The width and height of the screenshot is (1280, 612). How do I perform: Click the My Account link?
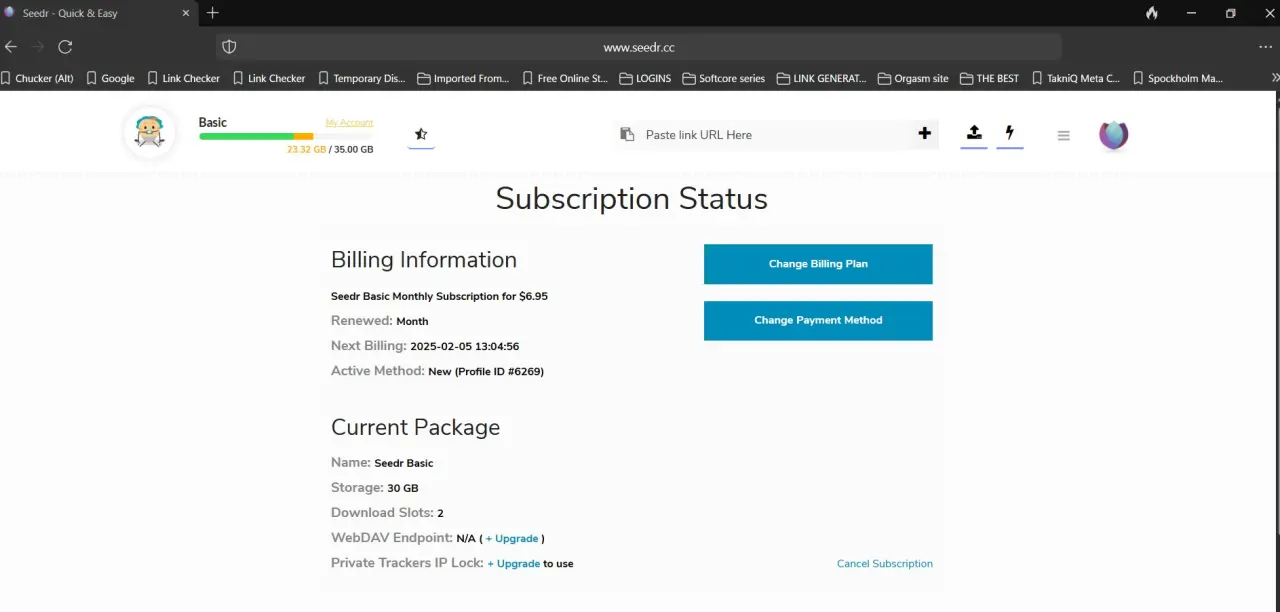click(349, 122)
